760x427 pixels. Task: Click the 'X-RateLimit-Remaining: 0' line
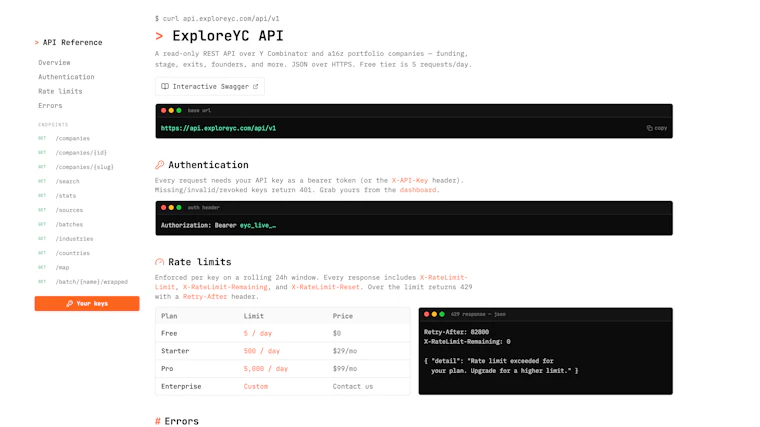467,342
